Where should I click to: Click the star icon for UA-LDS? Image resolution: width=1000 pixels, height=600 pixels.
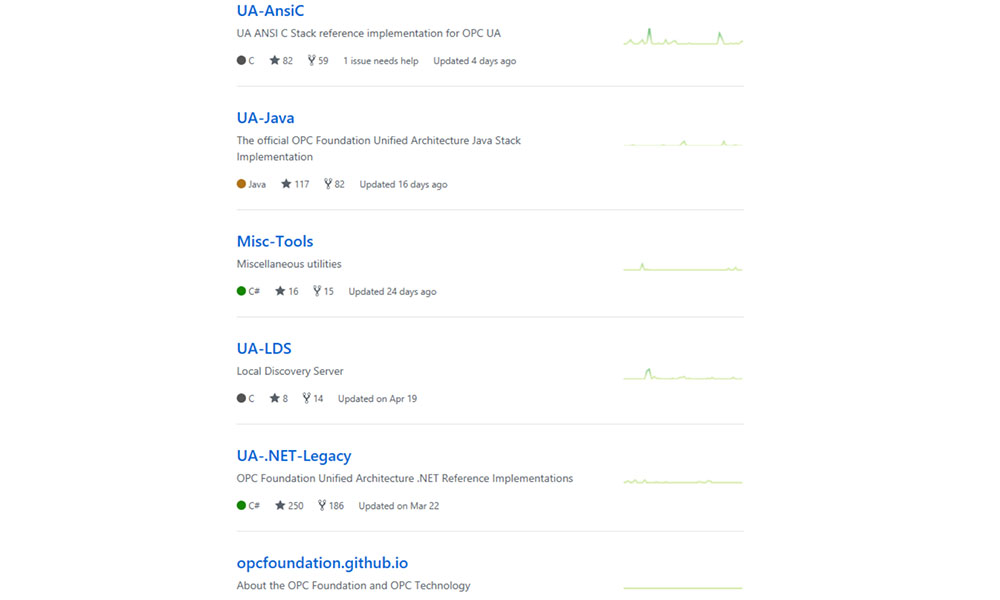274,399
